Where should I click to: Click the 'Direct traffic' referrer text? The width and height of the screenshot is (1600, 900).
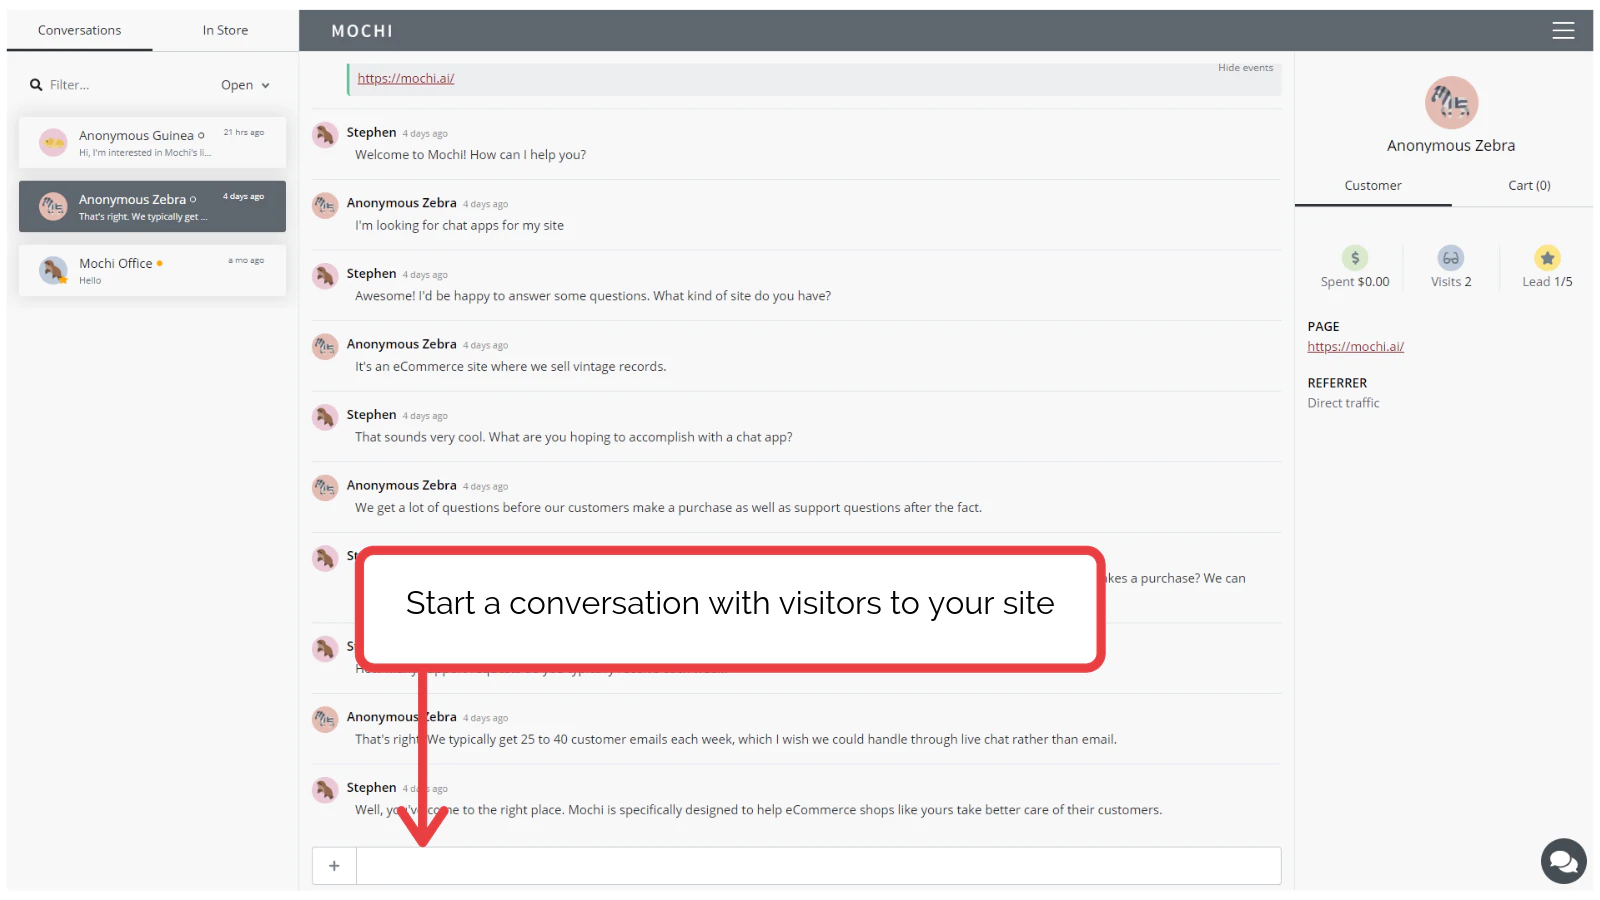click(1343, 403)
